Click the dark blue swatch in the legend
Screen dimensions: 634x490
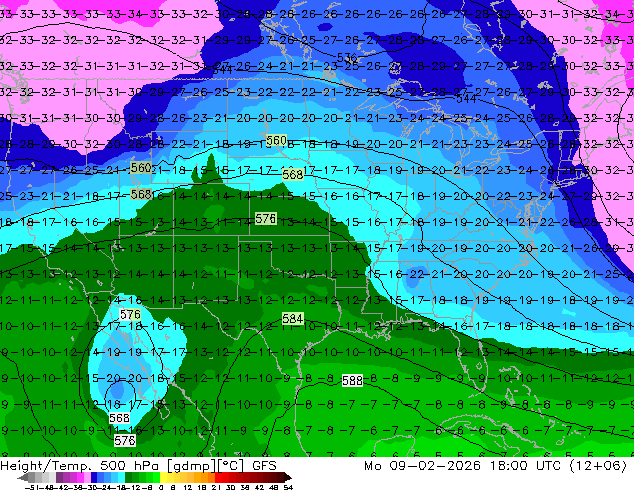[x=94, y=478]
